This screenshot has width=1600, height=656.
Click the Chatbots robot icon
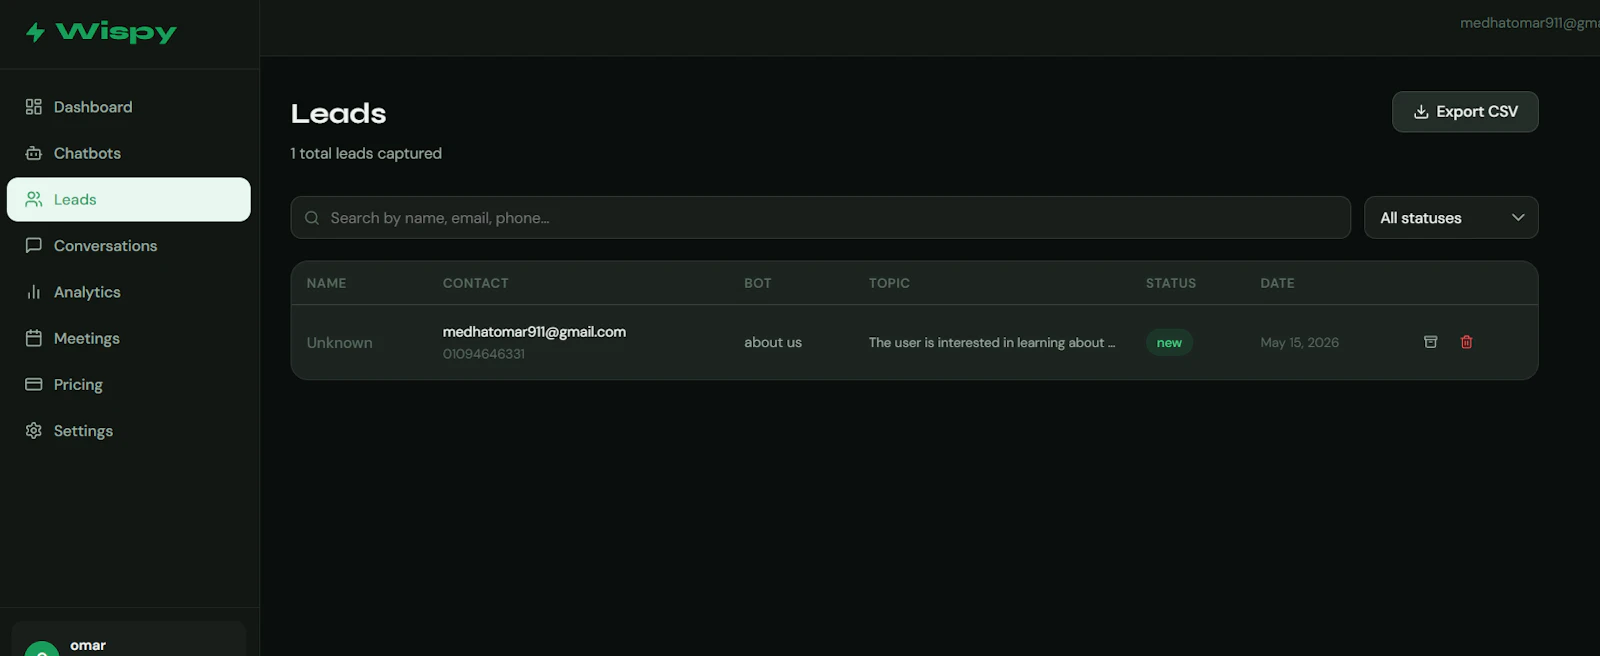click(34, 153)
